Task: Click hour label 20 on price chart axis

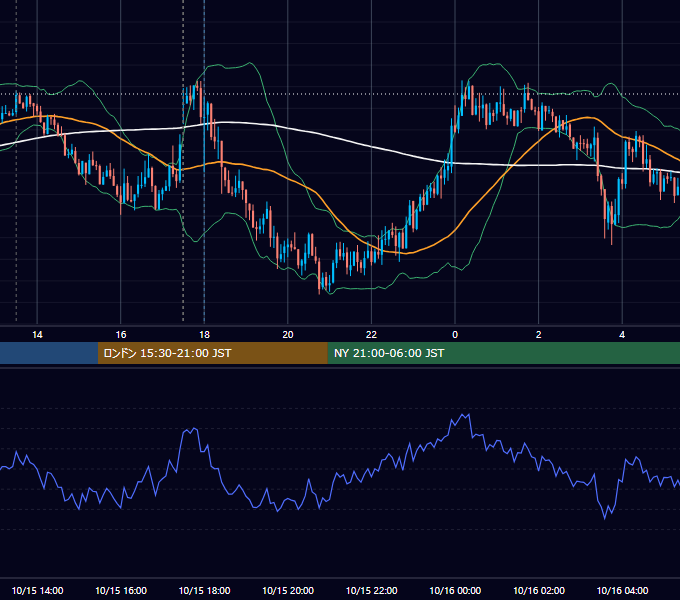Action: coord(288,335)
